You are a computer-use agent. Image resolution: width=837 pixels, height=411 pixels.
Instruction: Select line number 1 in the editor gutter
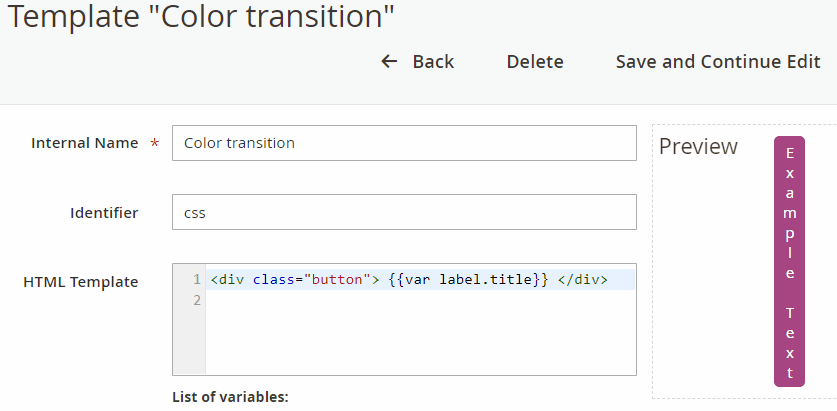tap(196, 279)
